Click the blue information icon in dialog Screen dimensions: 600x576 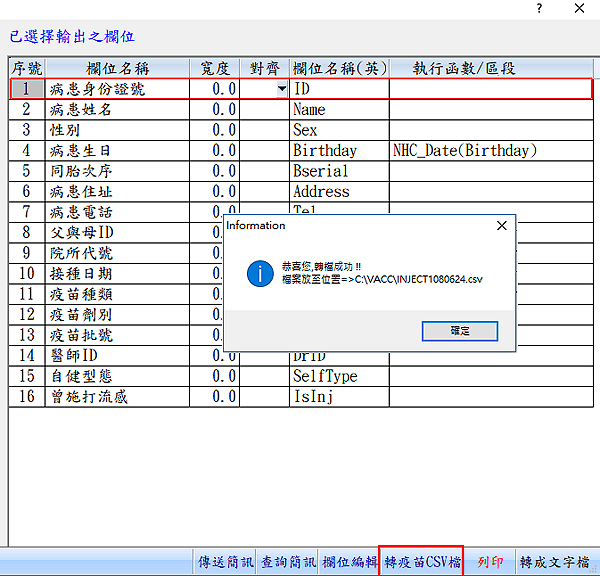[260, 273]
